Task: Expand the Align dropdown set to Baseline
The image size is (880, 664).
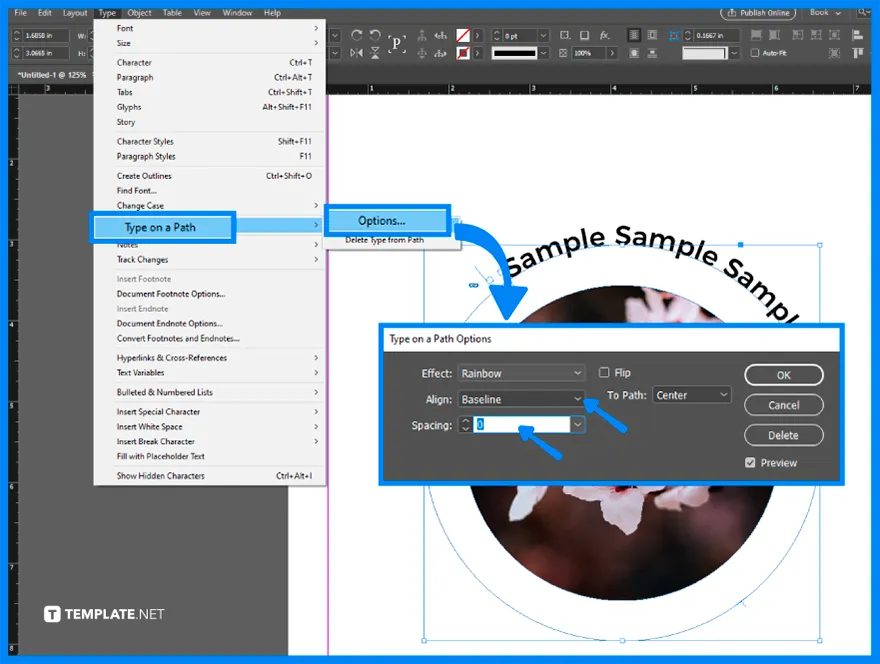Action: [x=521, y=398]
